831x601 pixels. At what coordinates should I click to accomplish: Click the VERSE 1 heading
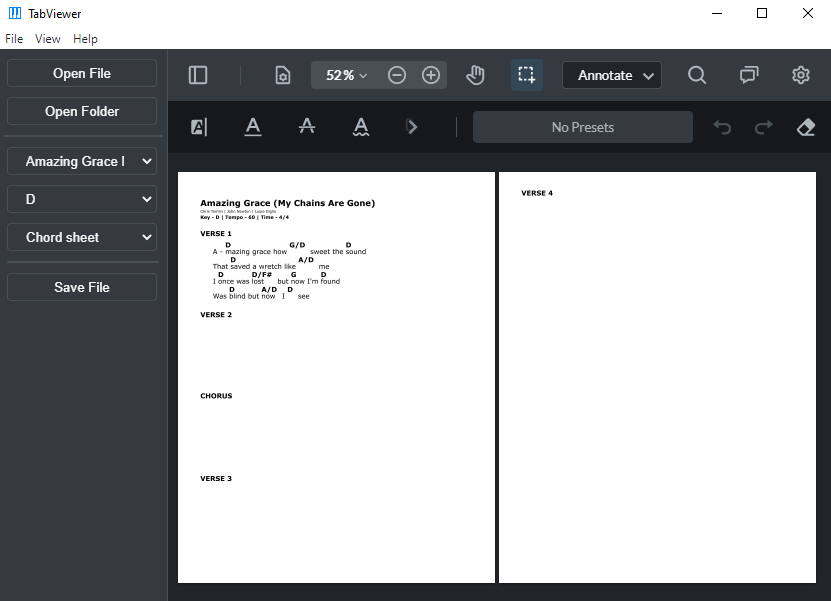tap(216, 234)
